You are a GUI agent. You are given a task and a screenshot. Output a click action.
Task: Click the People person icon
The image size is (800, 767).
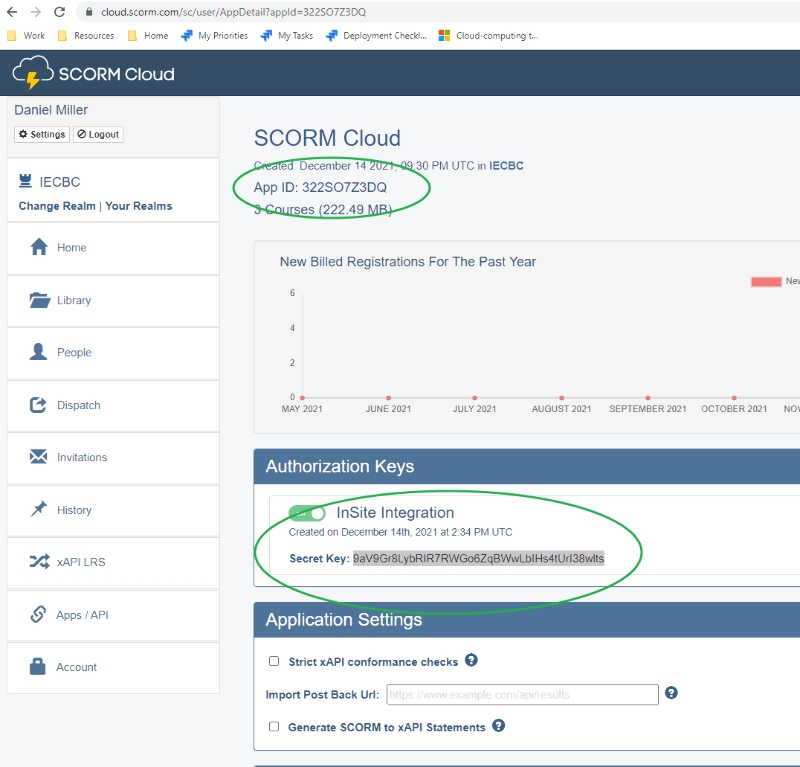[x=39, y=352]
